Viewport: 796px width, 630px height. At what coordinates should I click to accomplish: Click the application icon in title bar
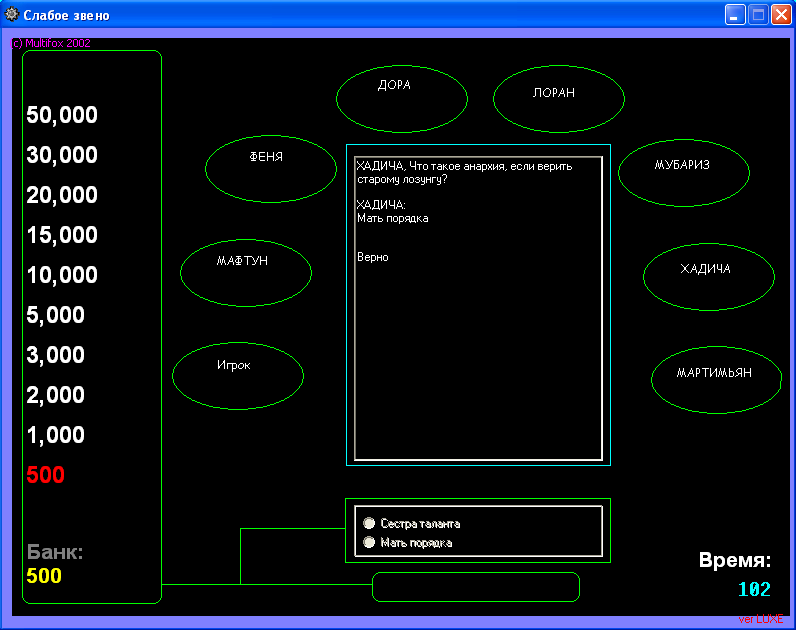[x=12, y=15]
